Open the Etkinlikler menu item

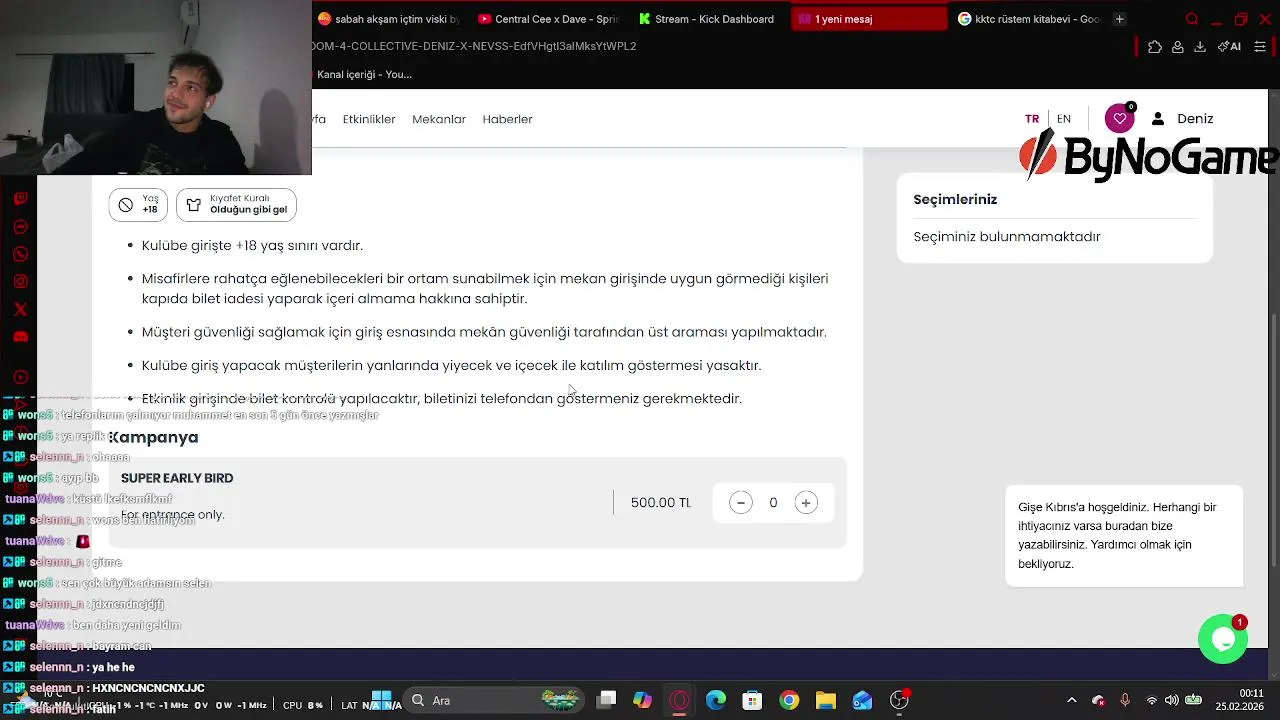(x=369, y=119)
